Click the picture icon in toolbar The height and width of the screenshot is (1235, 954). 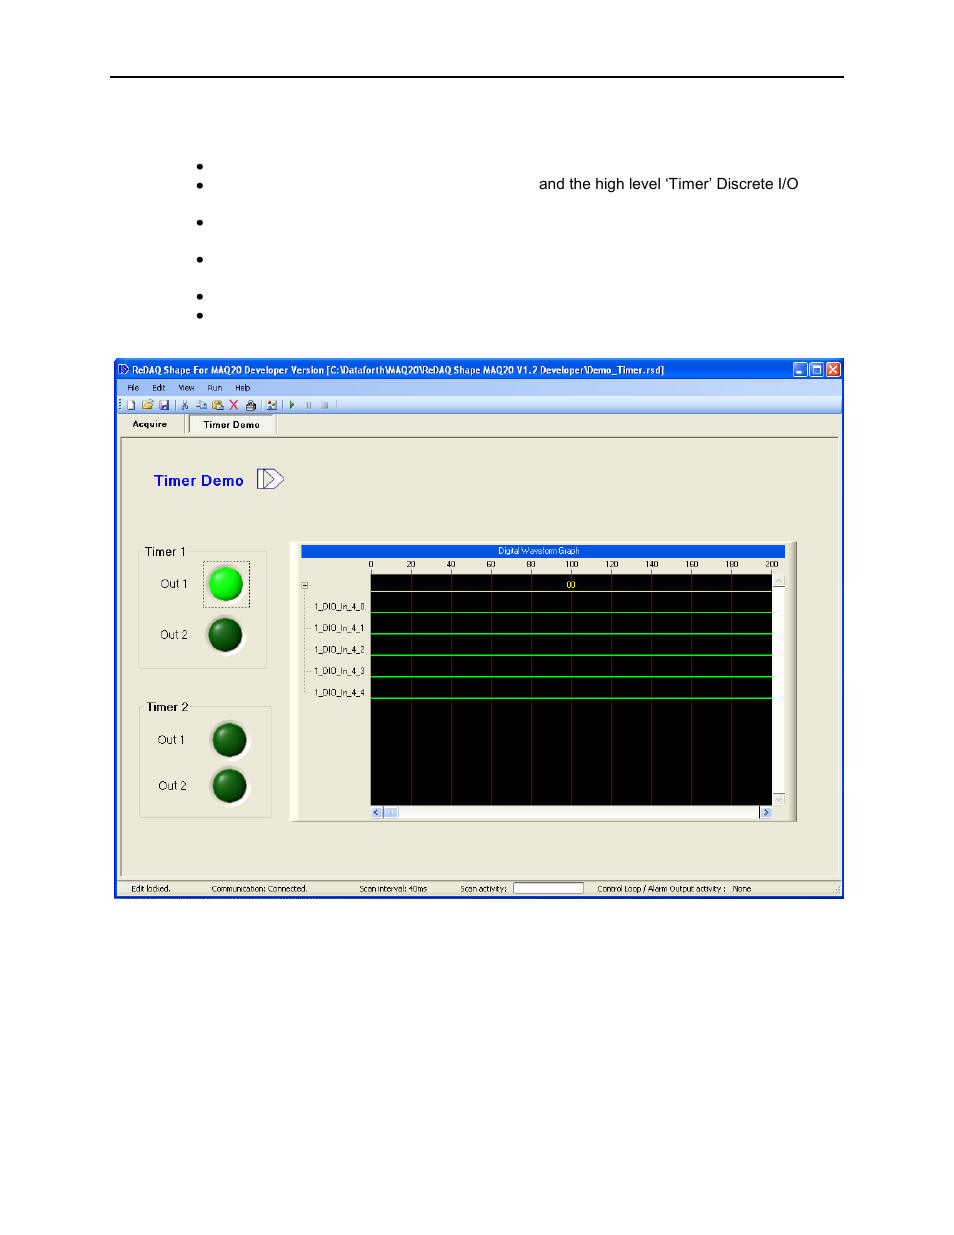point(271,405)
